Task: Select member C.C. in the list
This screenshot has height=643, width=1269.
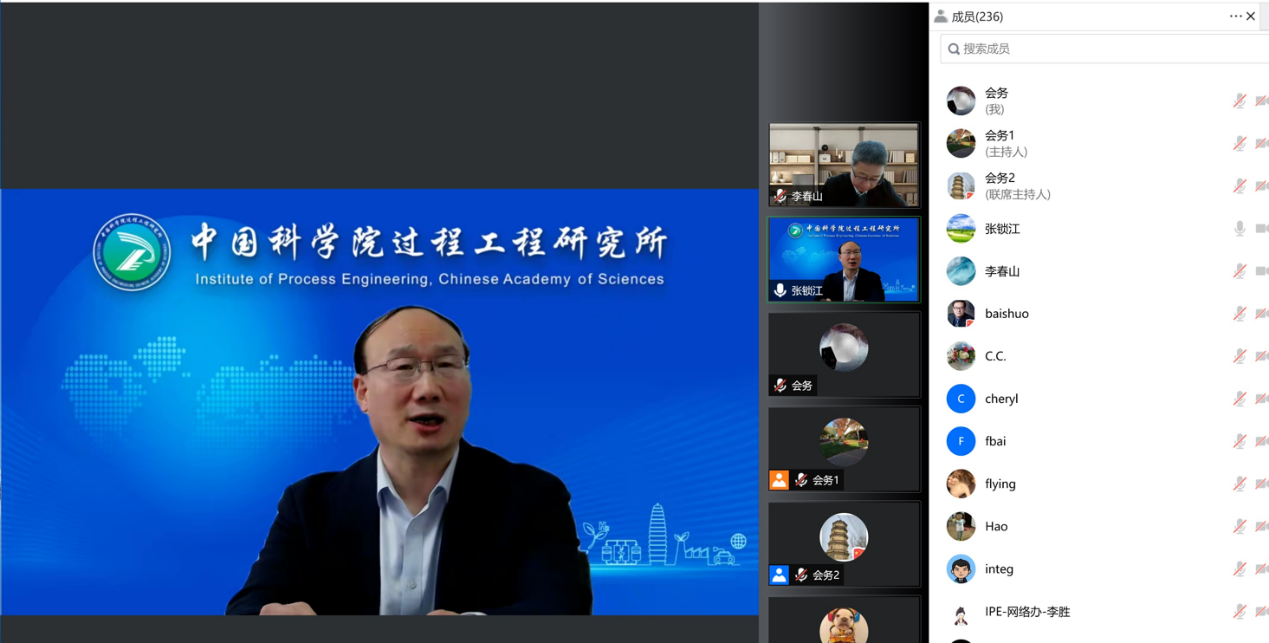Action: pos(995,356)
